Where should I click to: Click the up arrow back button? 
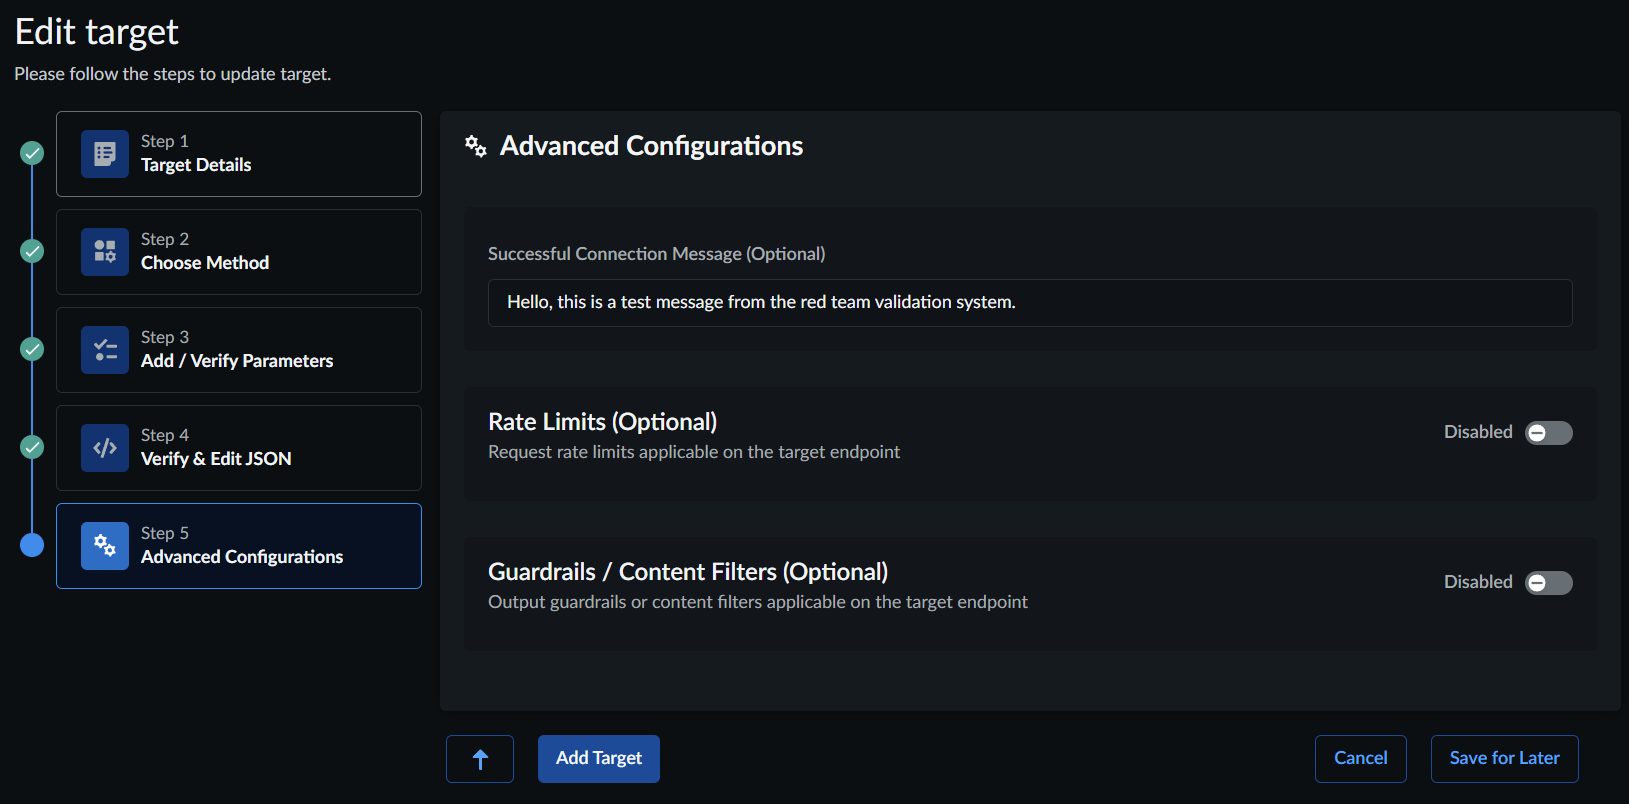tap(480, 759)
